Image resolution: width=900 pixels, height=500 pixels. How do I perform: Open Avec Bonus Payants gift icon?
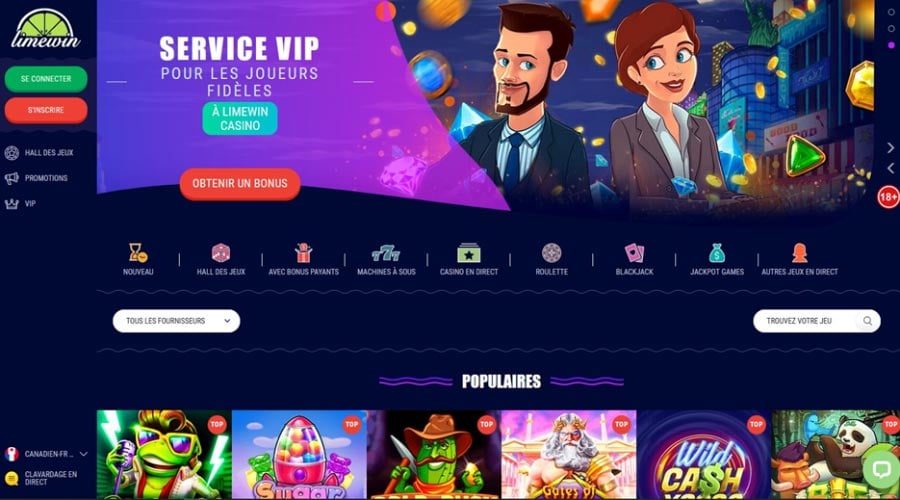[303, 253]
